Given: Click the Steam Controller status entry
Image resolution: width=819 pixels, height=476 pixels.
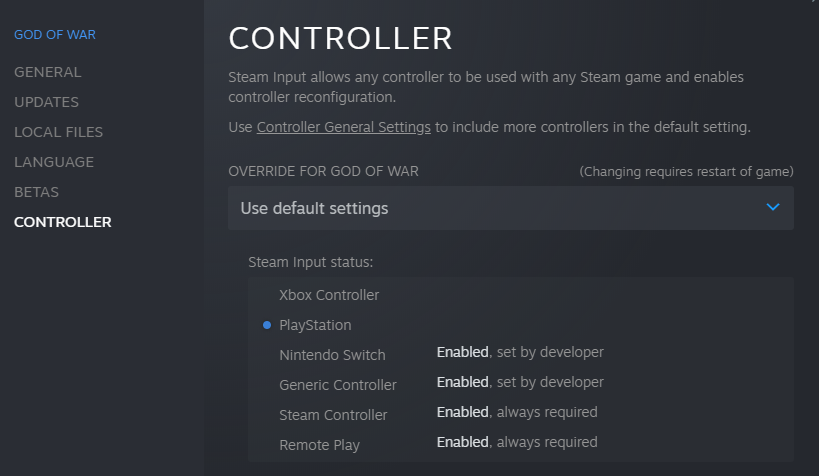Looking at the screenshot, I should pos(333,414).
